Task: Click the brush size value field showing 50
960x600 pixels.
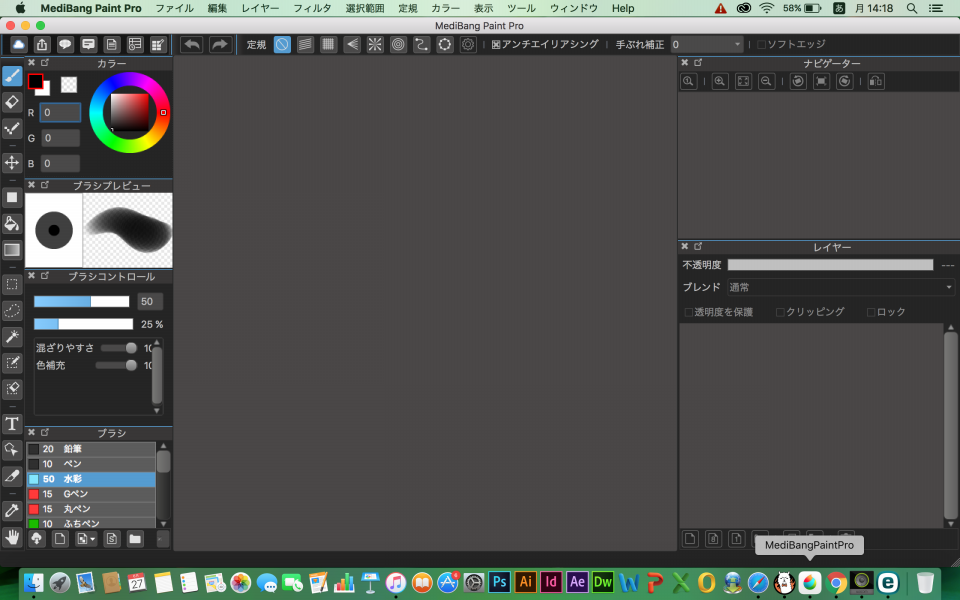Action: 149,301
